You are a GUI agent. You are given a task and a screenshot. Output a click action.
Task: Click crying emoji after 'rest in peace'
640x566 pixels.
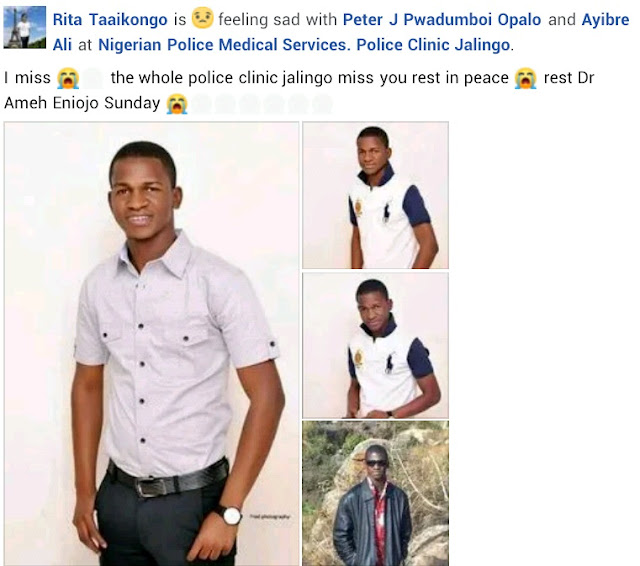pos(526,78)
